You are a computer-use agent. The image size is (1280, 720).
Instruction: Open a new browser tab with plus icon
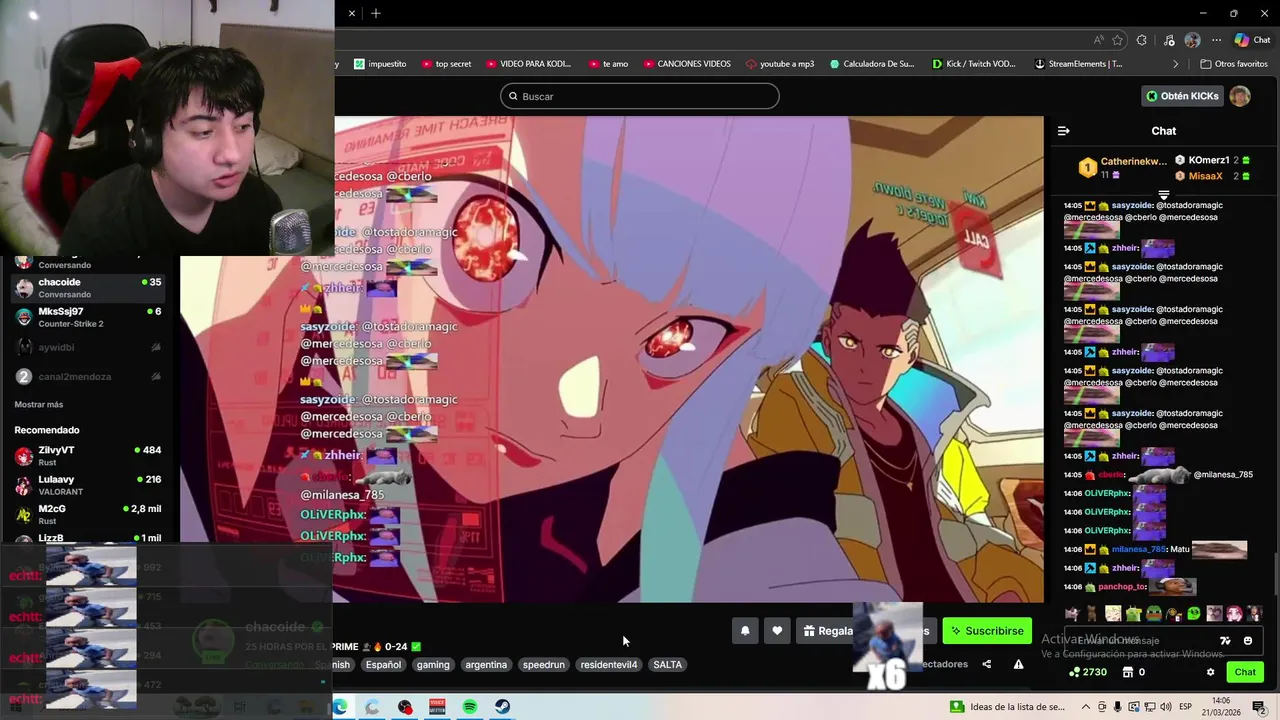coord(376,13)
